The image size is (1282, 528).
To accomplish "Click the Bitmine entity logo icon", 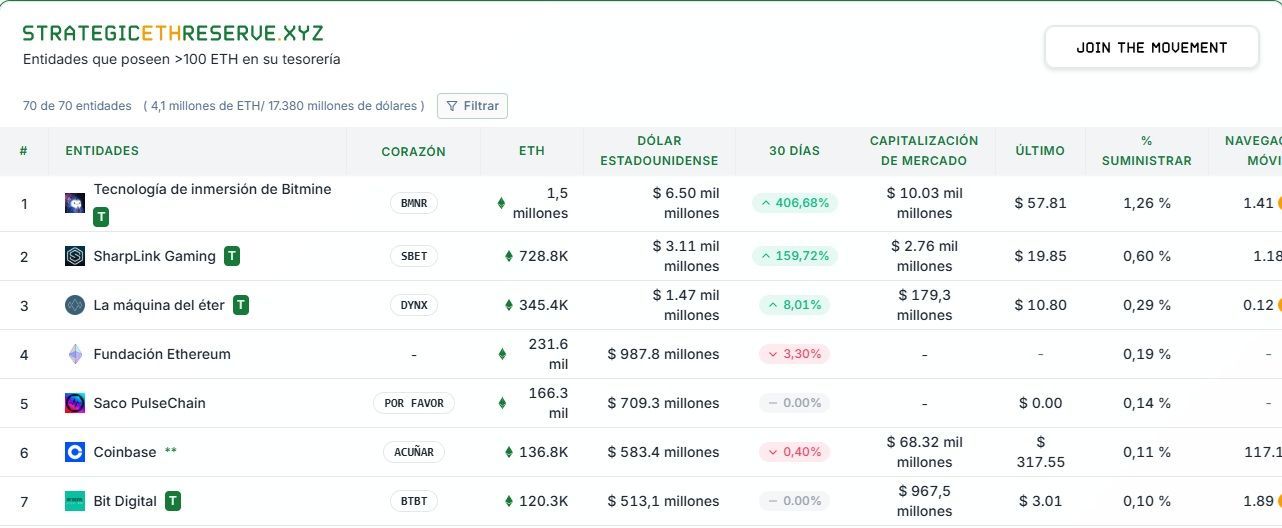I will coord(75,203).
